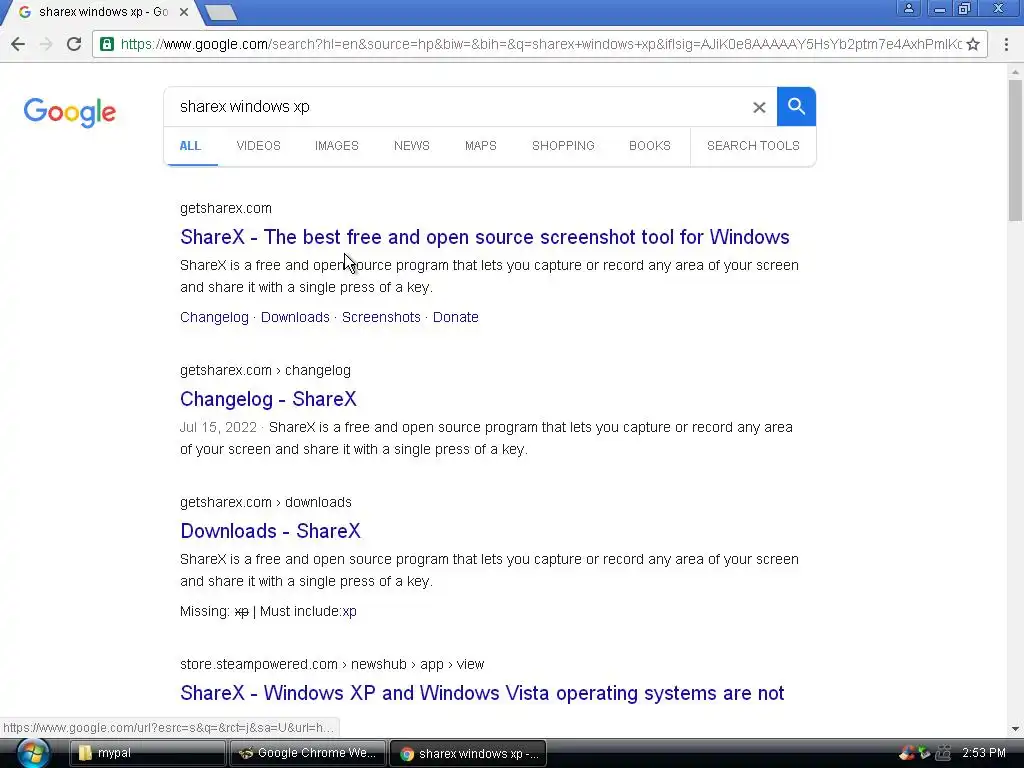The height and width of the screenshot is (768, 1024).
Task: Open the Screenshots sitelink
Action: click(x=381, y=317)
